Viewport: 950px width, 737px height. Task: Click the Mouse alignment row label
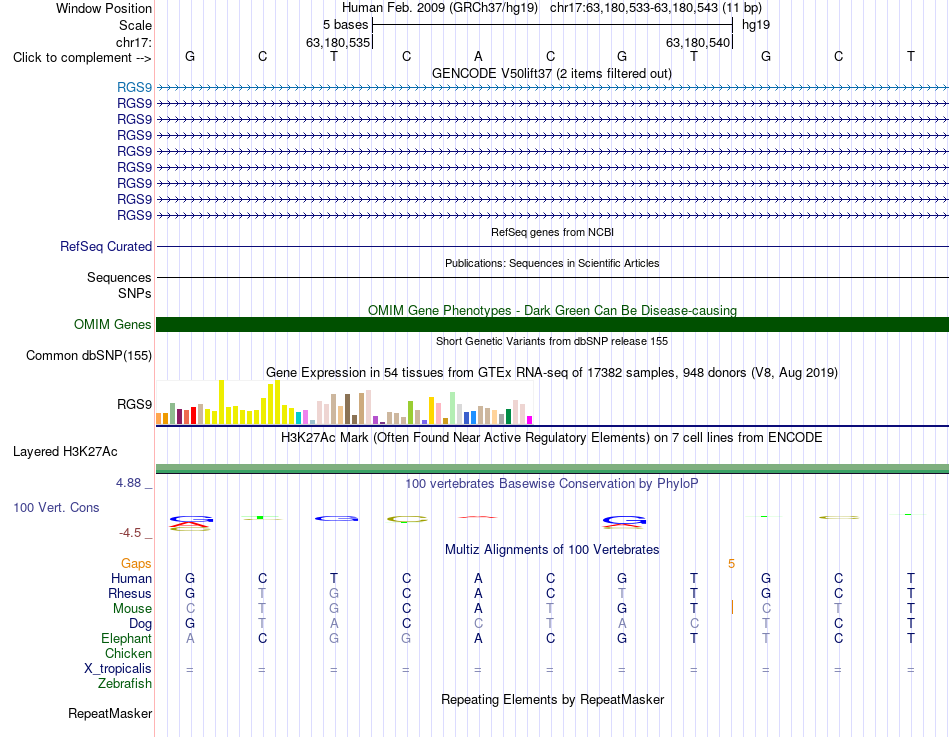pyautogui.click(x=132, y=608)
